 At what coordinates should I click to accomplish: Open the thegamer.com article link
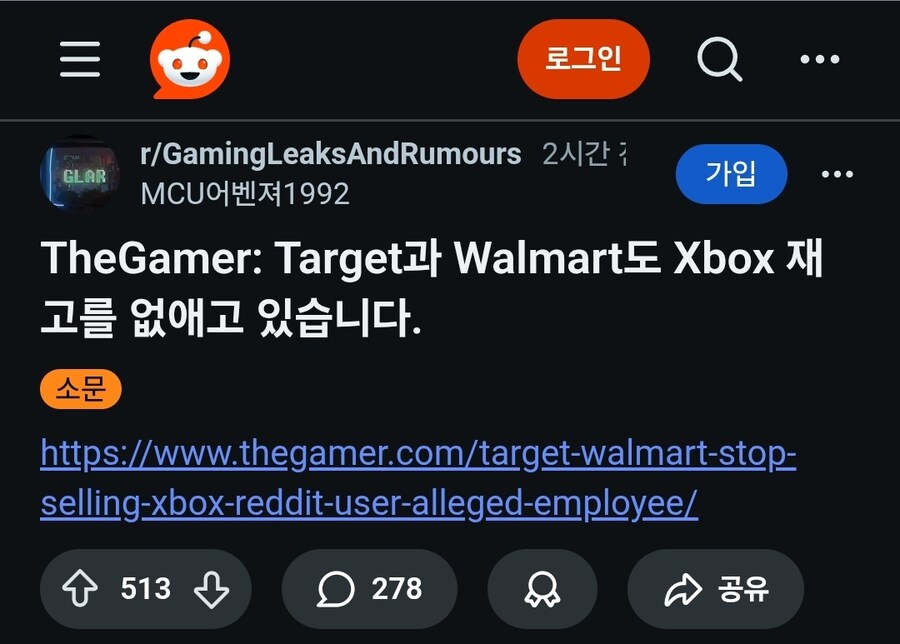[x=418, y=478]
